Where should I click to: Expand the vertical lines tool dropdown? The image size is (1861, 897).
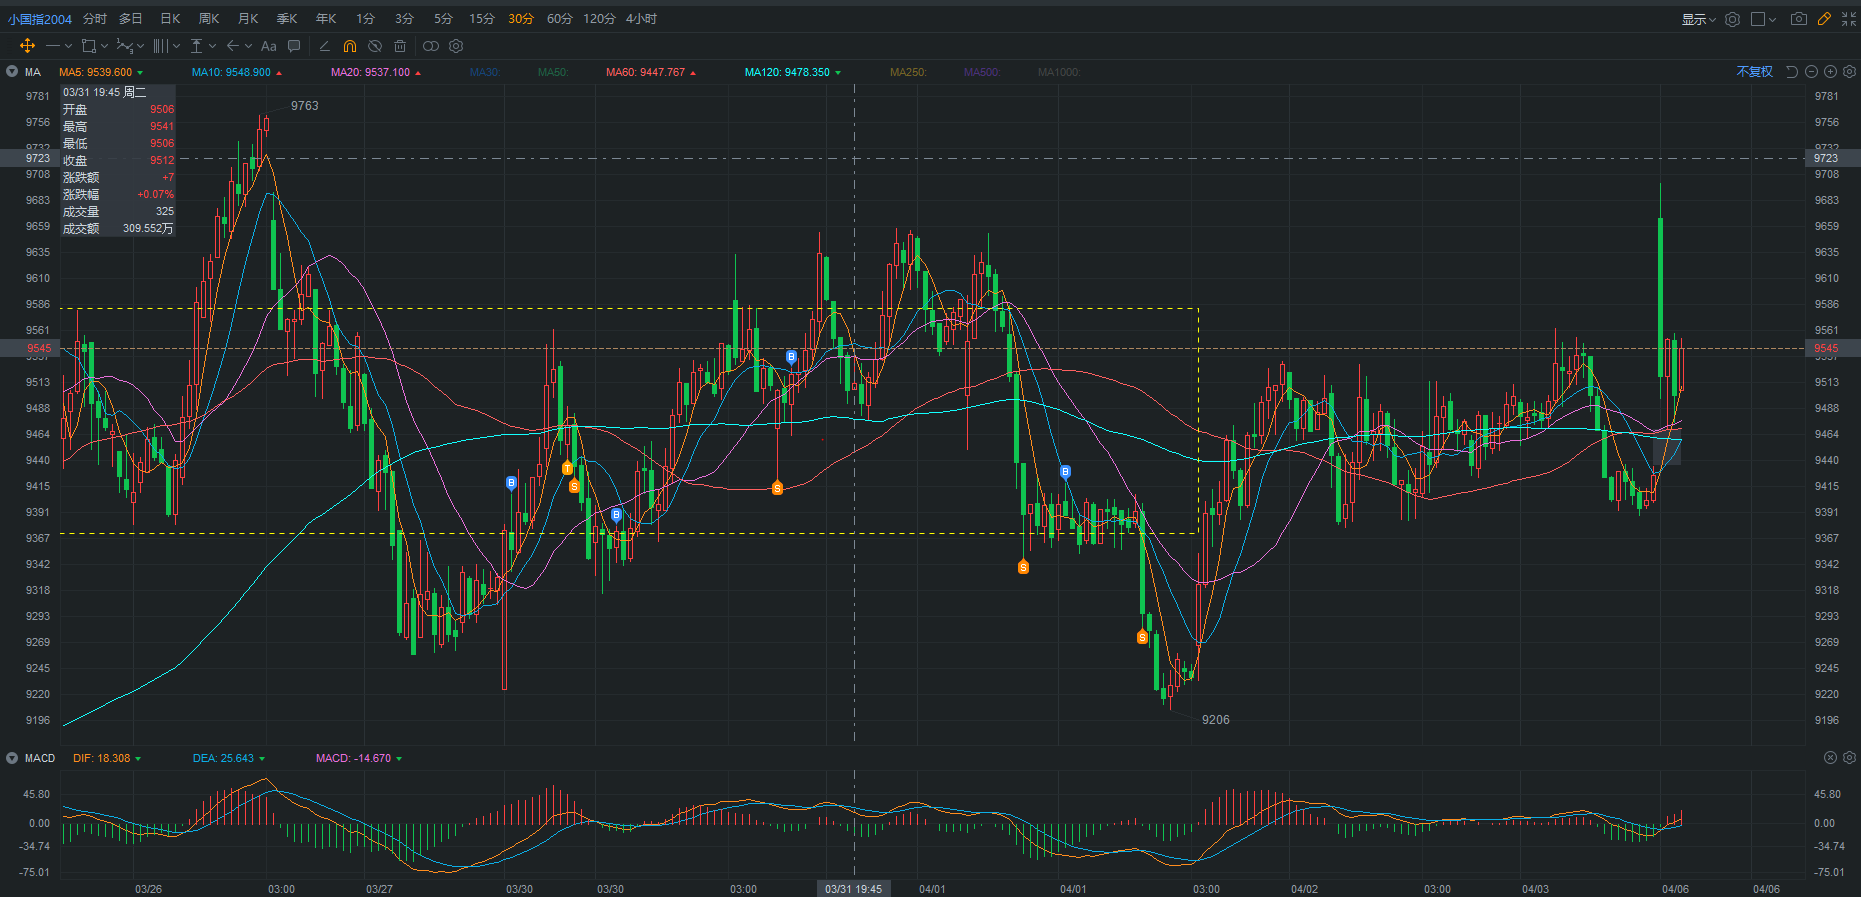click(x=176, y=46)
